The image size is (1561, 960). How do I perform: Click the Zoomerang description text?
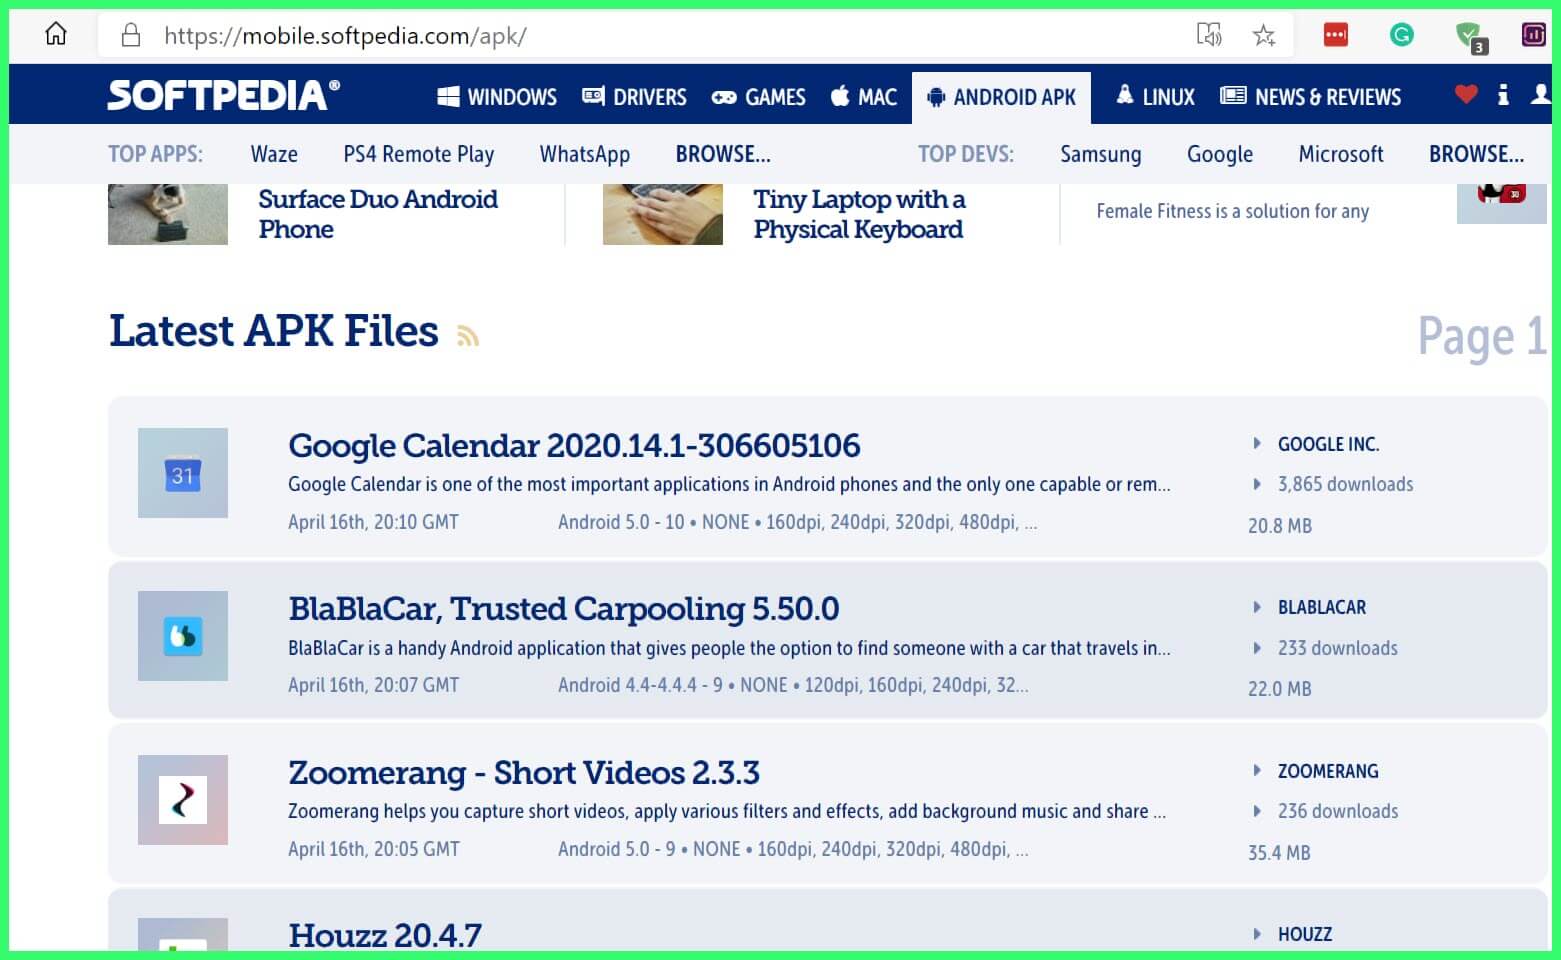pos(727,811)
